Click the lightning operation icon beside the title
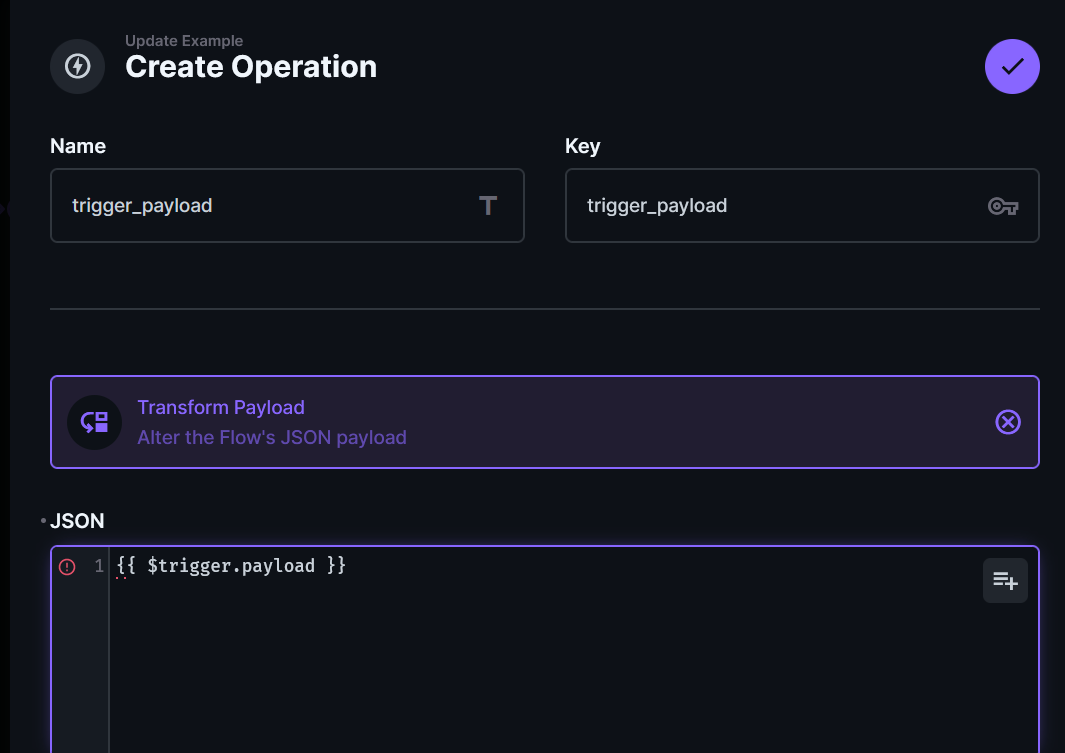The width and height of the screenshot is (1065, 753). (77, 66)
